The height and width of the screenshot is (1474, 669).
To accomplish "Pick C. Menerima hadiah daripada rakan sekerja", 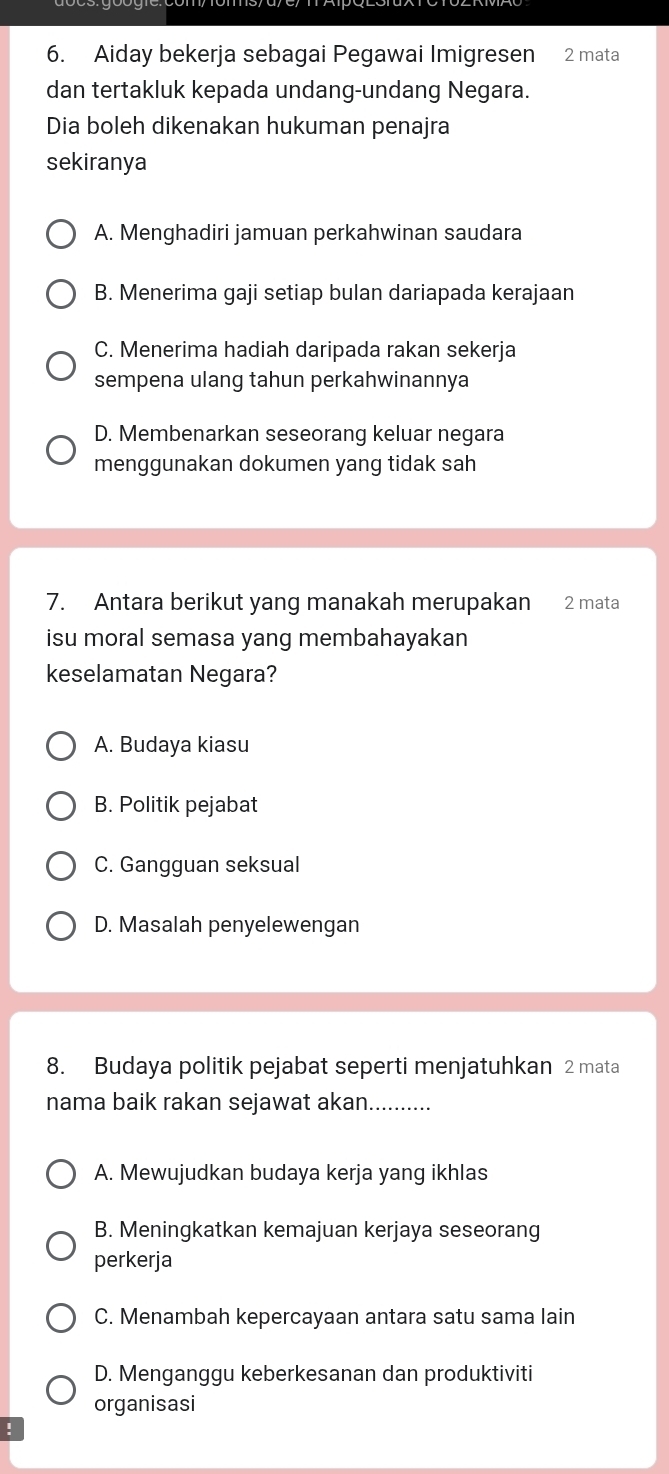I will (x=61, y=366).
